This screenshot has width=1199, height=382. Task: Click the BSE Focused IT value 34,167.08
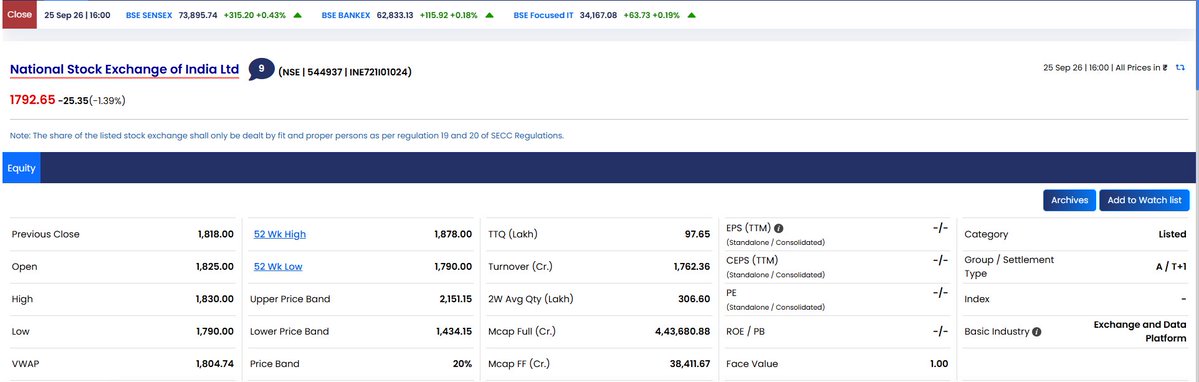(x=599, y=15)
